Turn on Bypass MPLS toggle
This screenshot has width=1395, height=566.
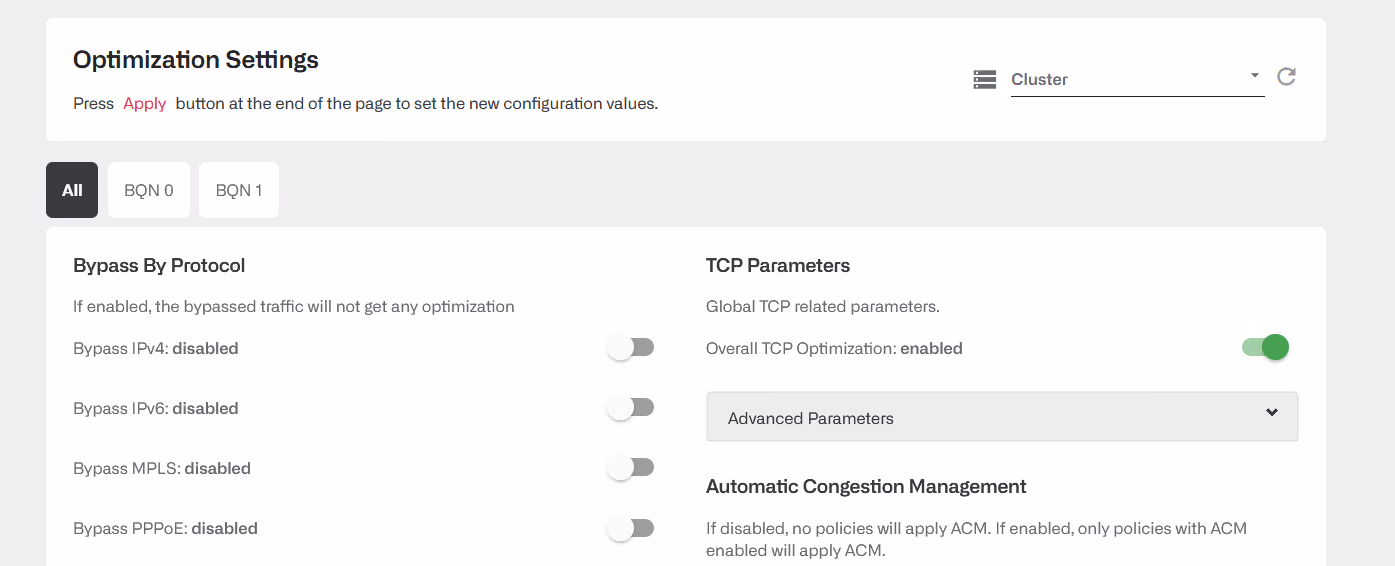coord(630,468)
